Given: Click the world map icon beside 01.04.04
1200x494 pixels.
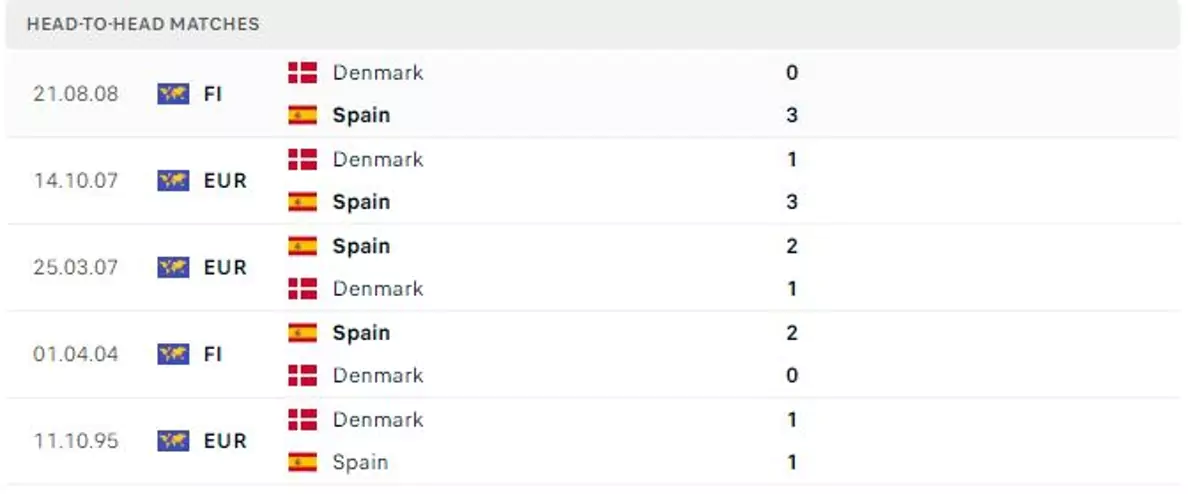Looking at the screenshot, I should click(173, 354).
